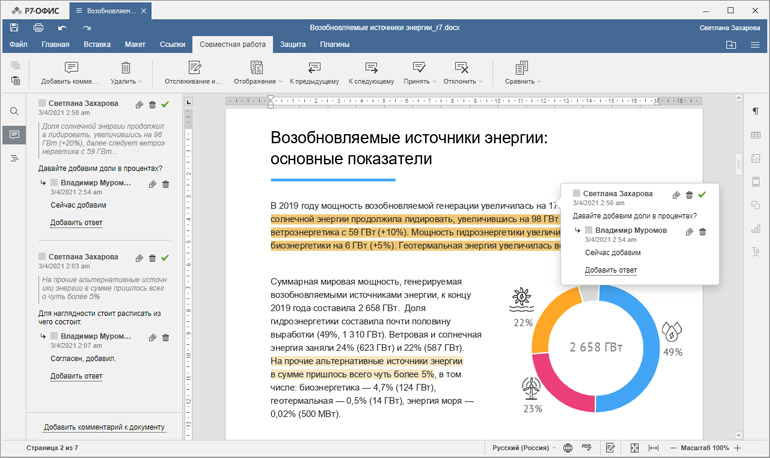Screen dimensions: 770x458
Task: Click the Добавить комментарий toolbar icon
Action: [x=70, y=68]
